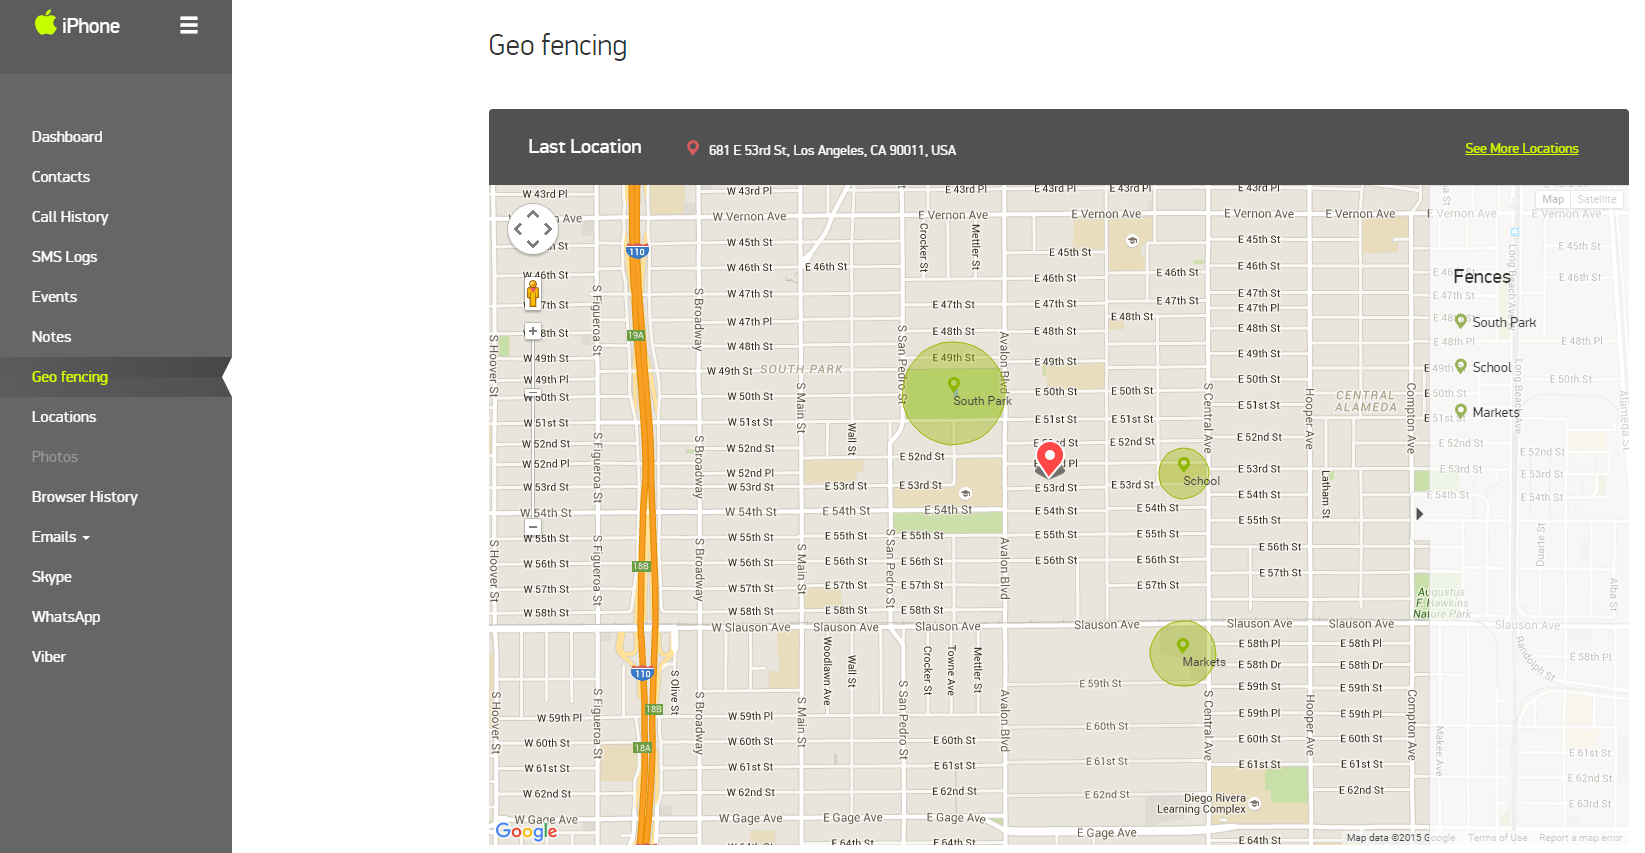This screenshot has height=853, width=1645.
Task: Select School in the Fences list
Action: coord(1483,367)
